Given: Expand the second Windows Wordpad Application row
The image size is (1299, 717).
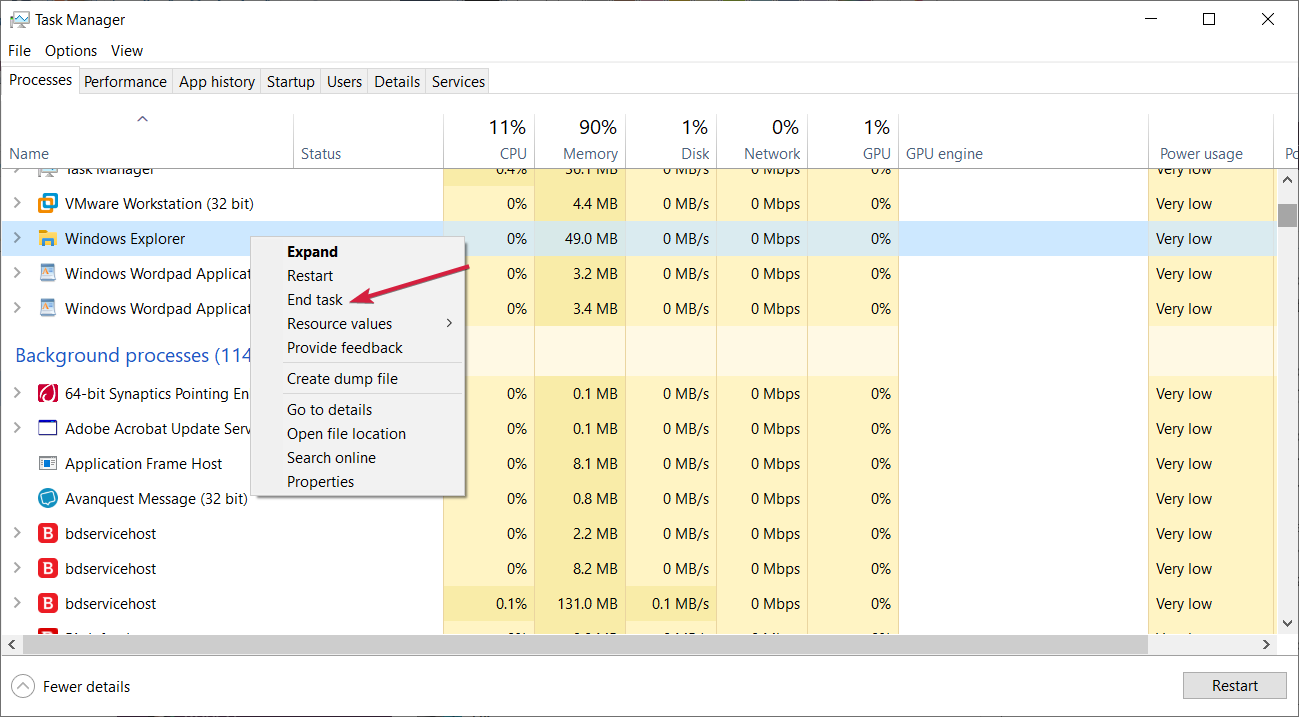Looking at the screenshot, I should point(17,309).
